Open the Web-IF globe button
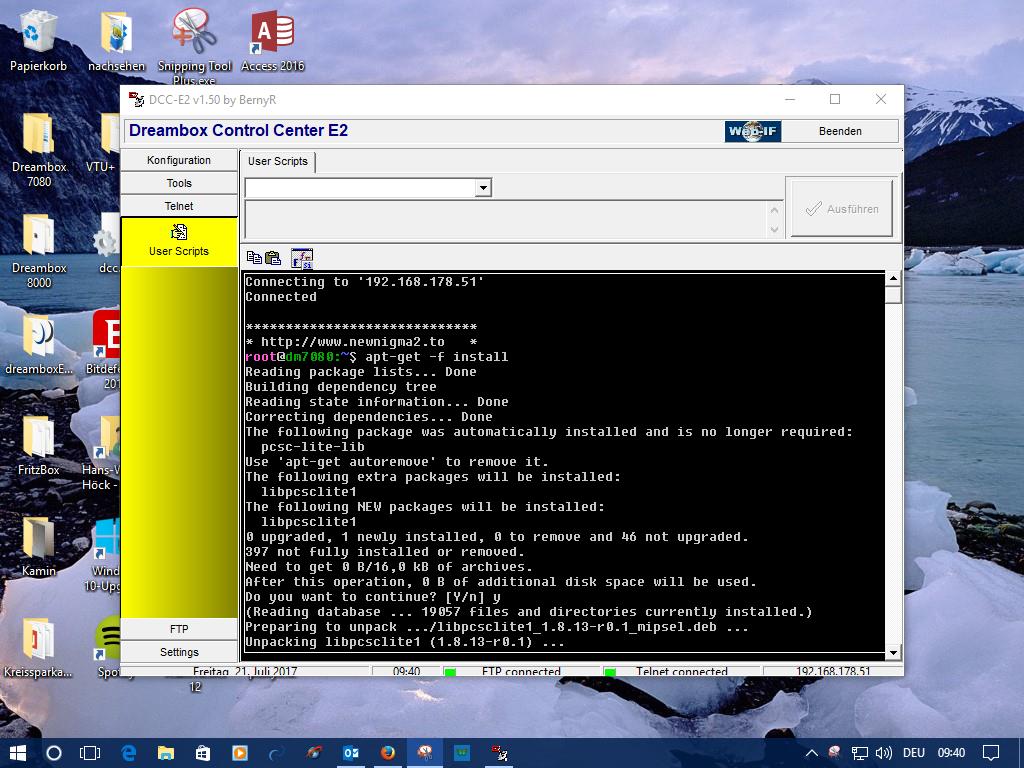The height and width of the screenshot is (768, 1024). click(752, 131)
